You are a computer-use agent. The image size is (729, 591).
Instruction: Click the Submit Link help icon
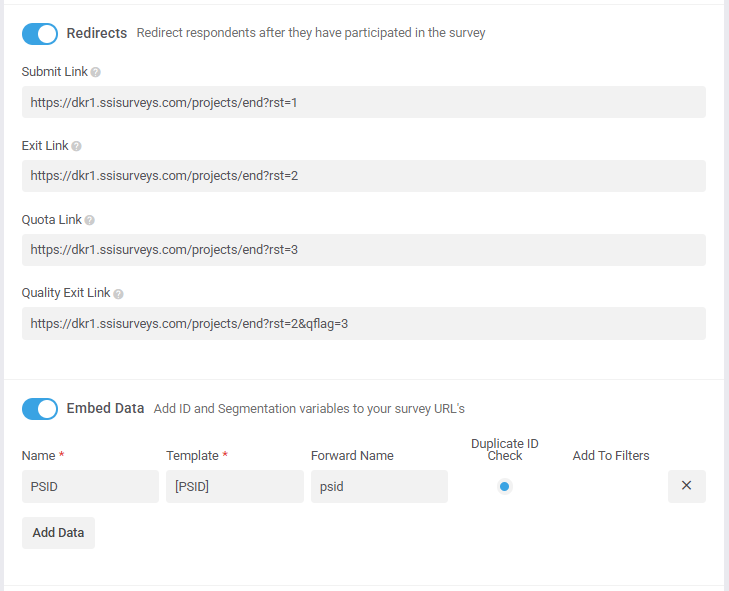point(95,72)
